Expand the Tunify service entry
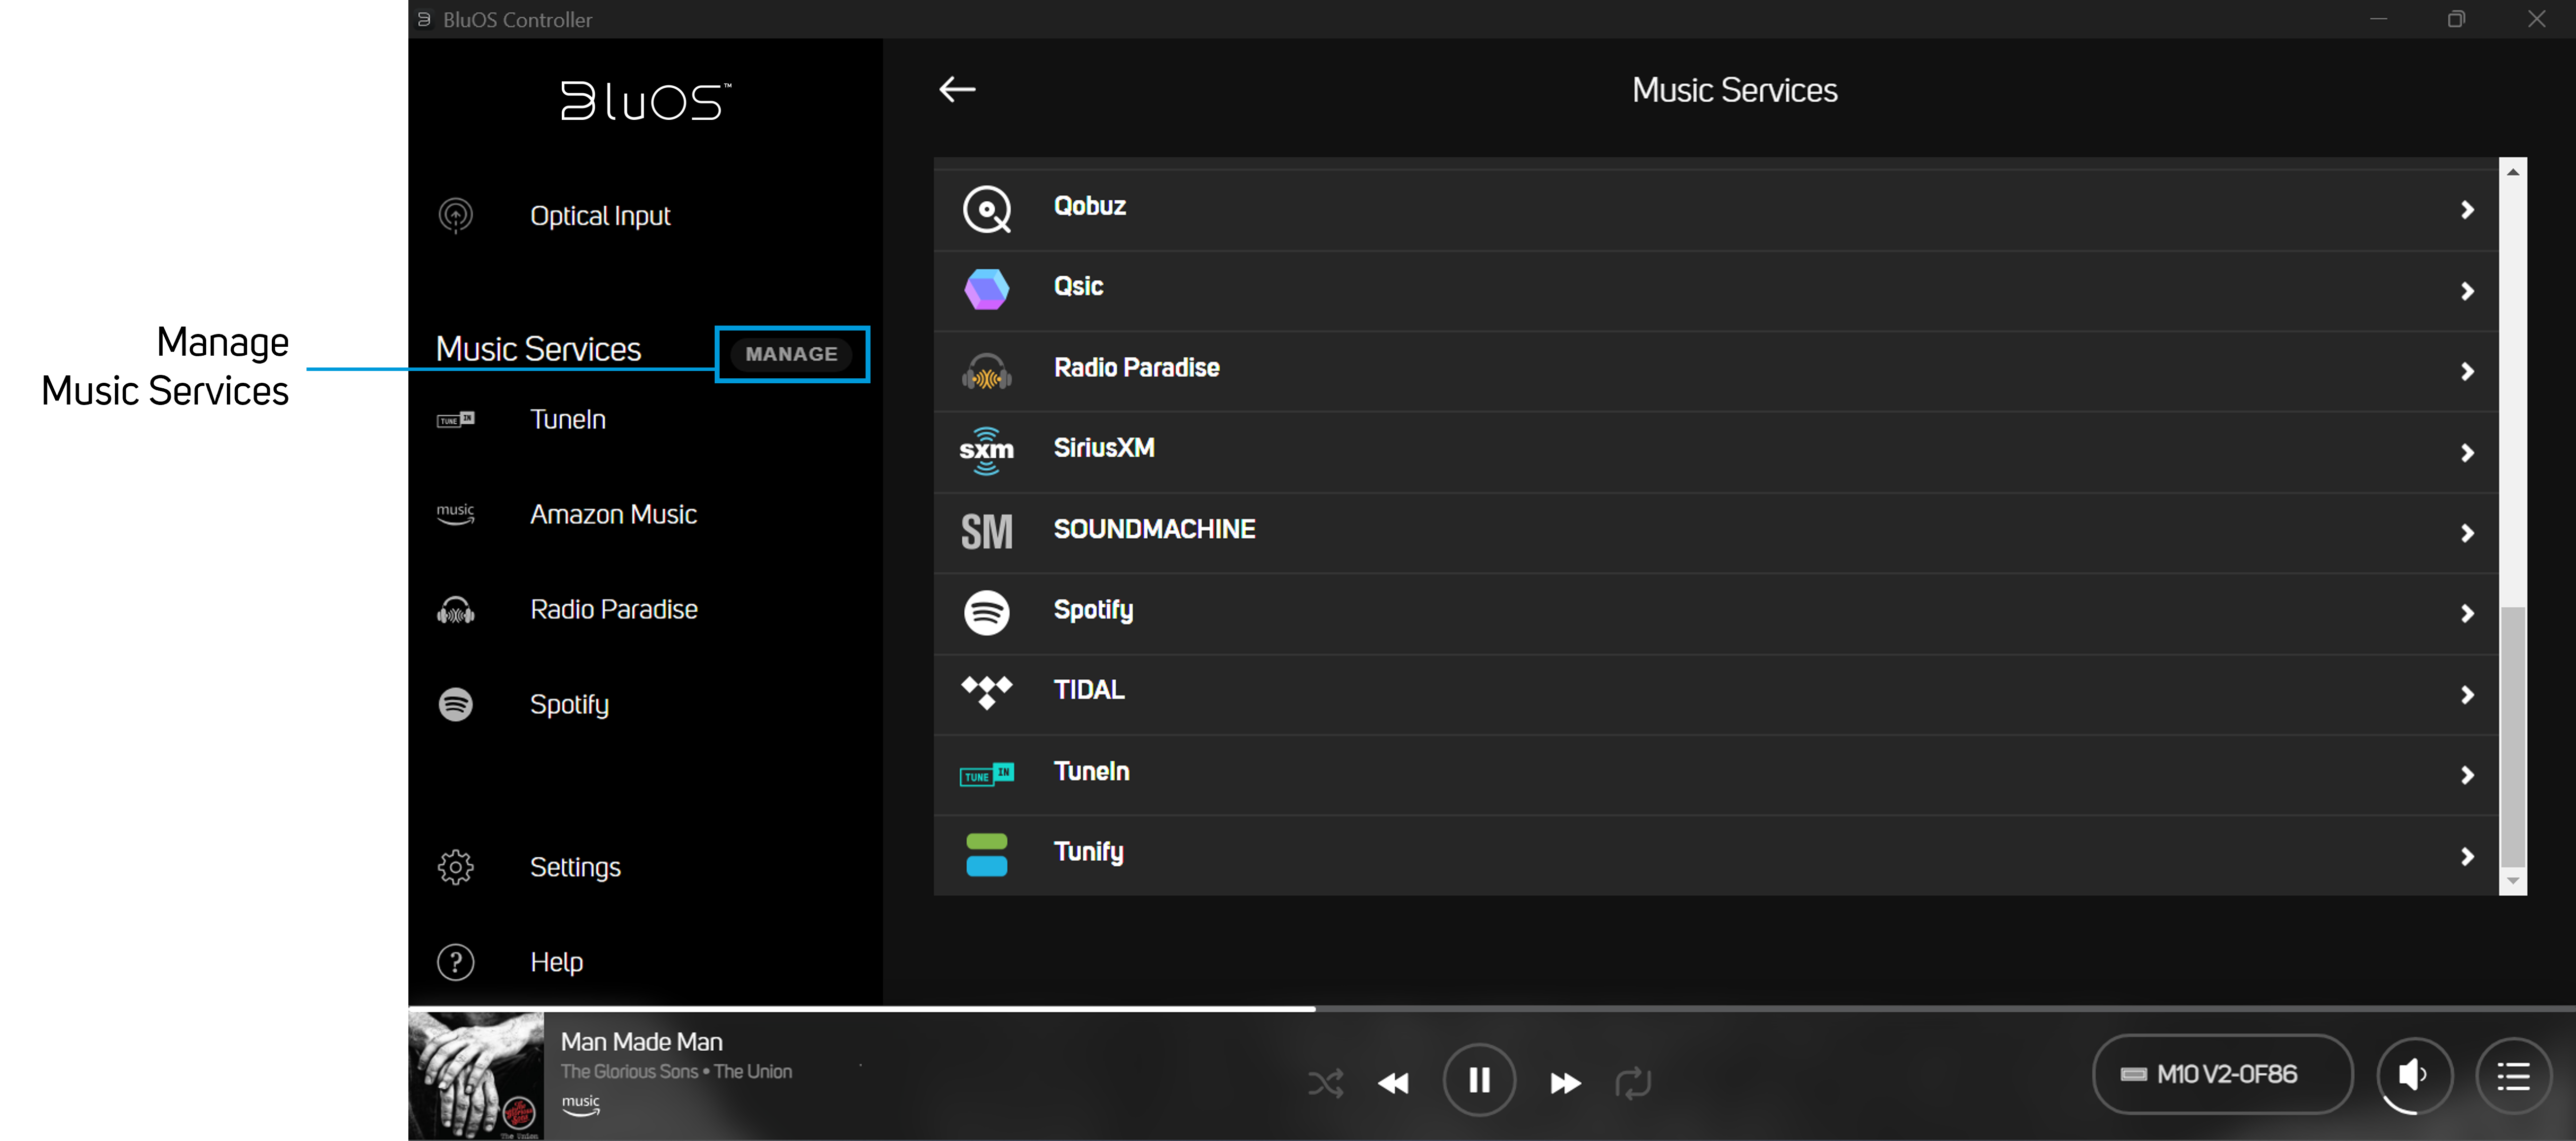Image resolution: width=2576 pixels, height=1141 pixels. pyautogui.click(x=1700, y=854)
